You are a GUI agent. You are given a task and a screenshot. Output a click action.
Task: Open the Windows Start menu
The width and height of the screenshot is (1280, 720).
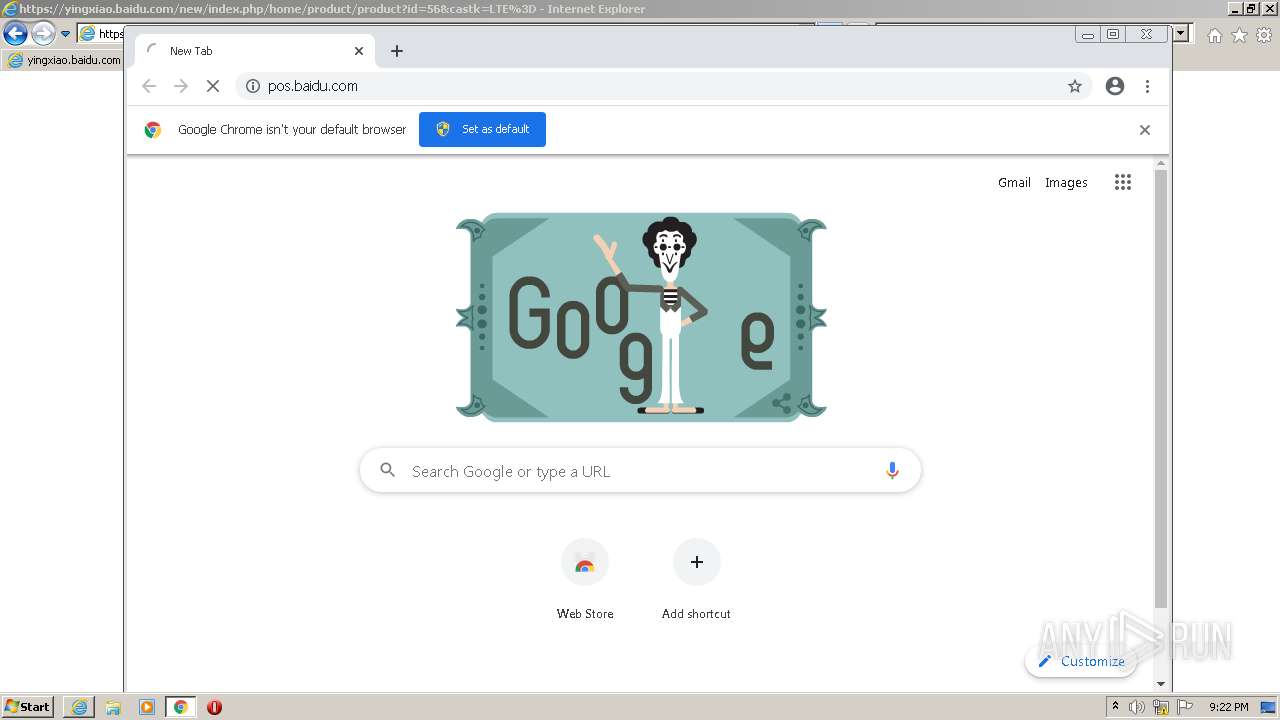click(27, 707)
